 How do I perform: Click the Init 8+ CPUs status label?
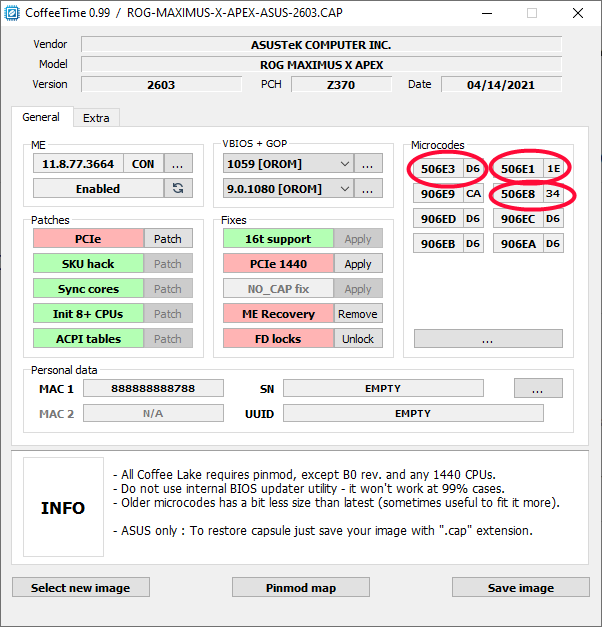point(88,314)
